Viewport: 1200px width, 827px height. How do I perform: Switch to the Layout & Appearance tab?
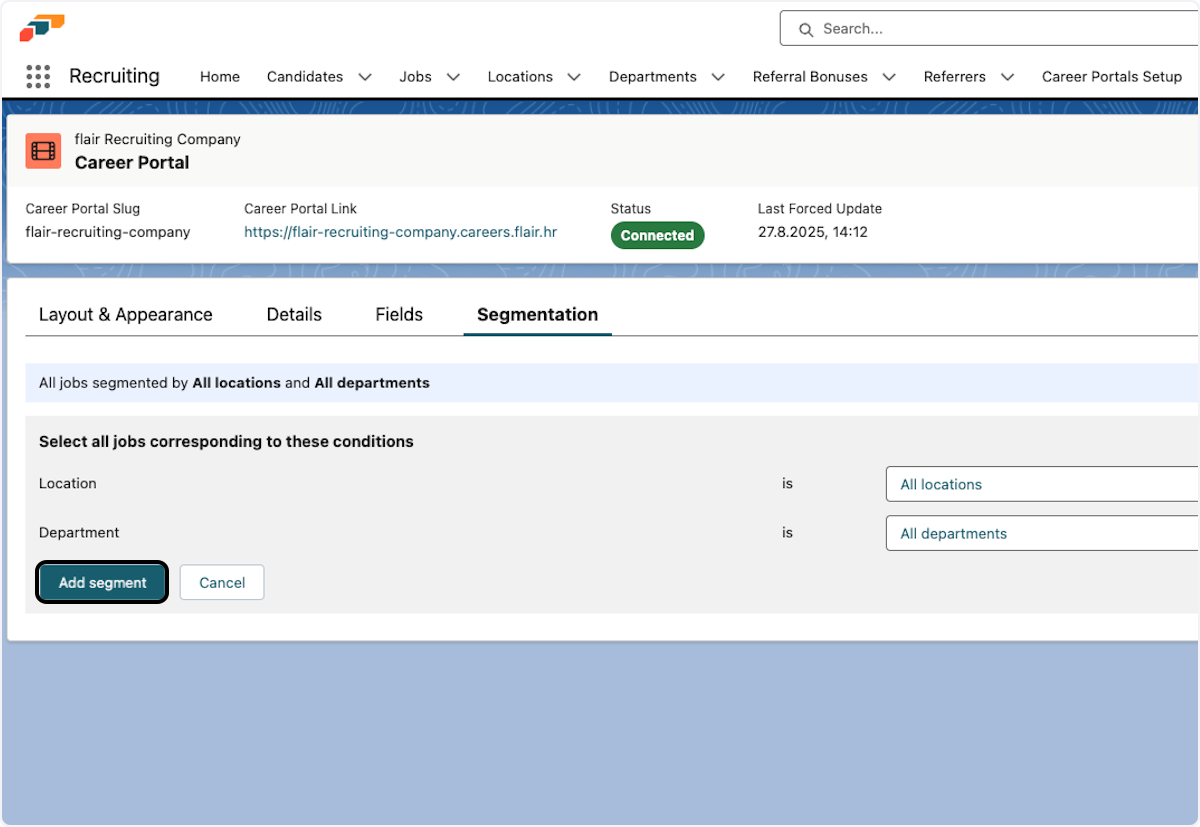coord(125,314)
